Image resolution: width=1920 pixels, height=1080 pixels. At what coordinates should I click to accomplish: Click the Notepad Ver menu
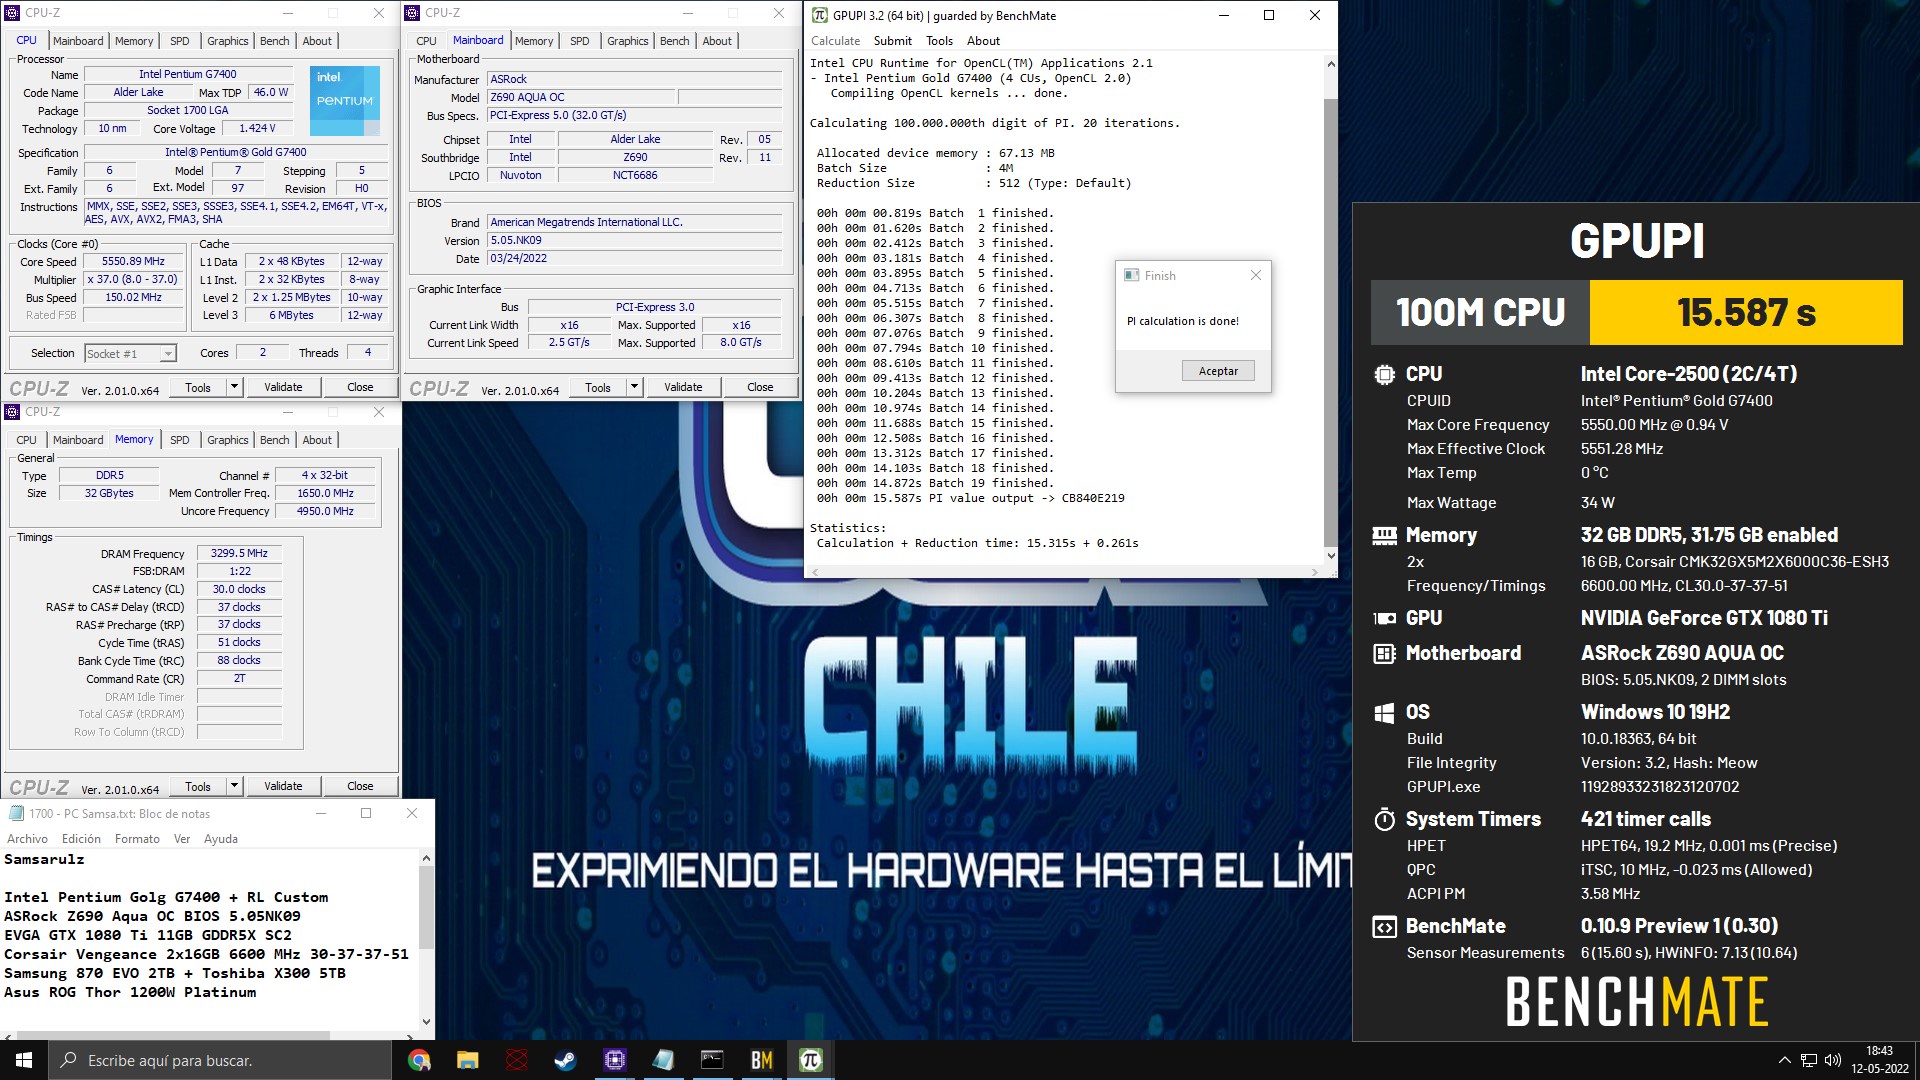[182, 839]
